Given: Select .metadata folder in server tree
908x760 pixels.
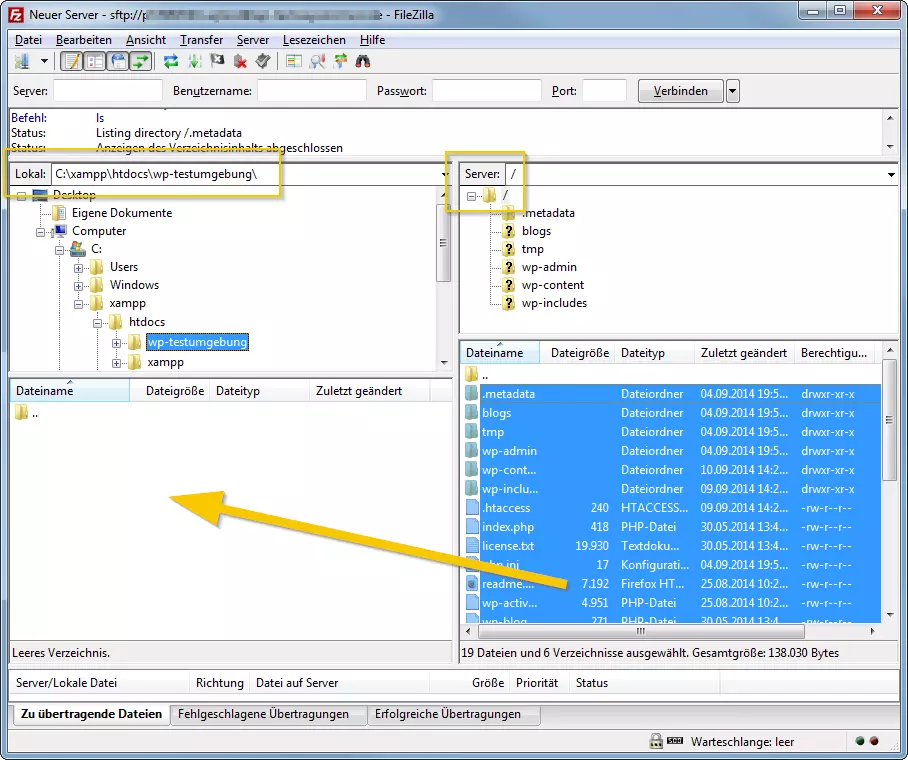Looking at the screenshot, I should (548, 213).
